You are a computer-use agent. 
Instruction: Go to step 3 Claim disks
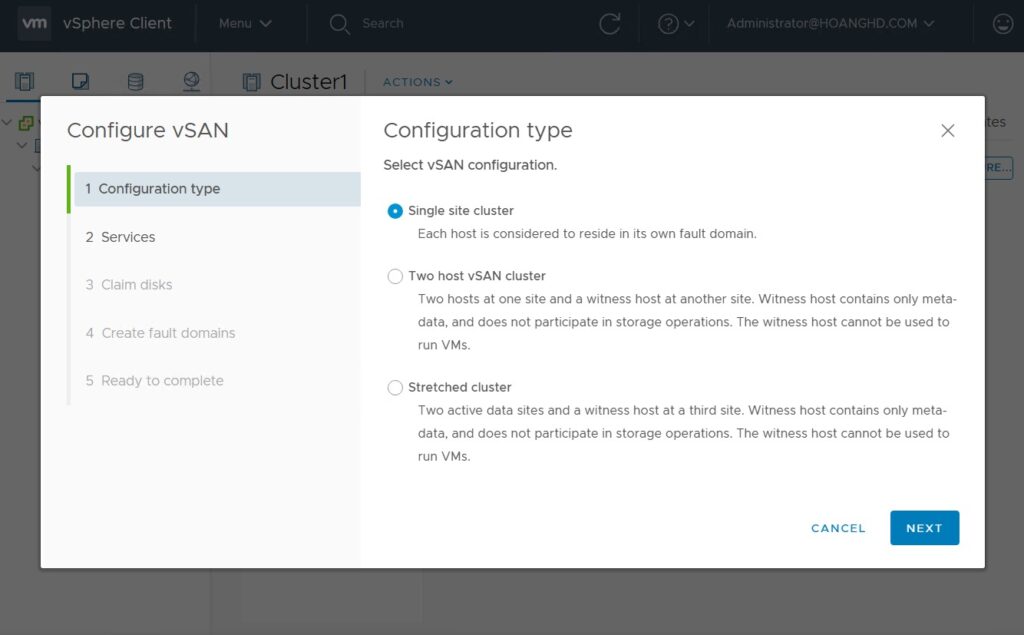point(129,285)
